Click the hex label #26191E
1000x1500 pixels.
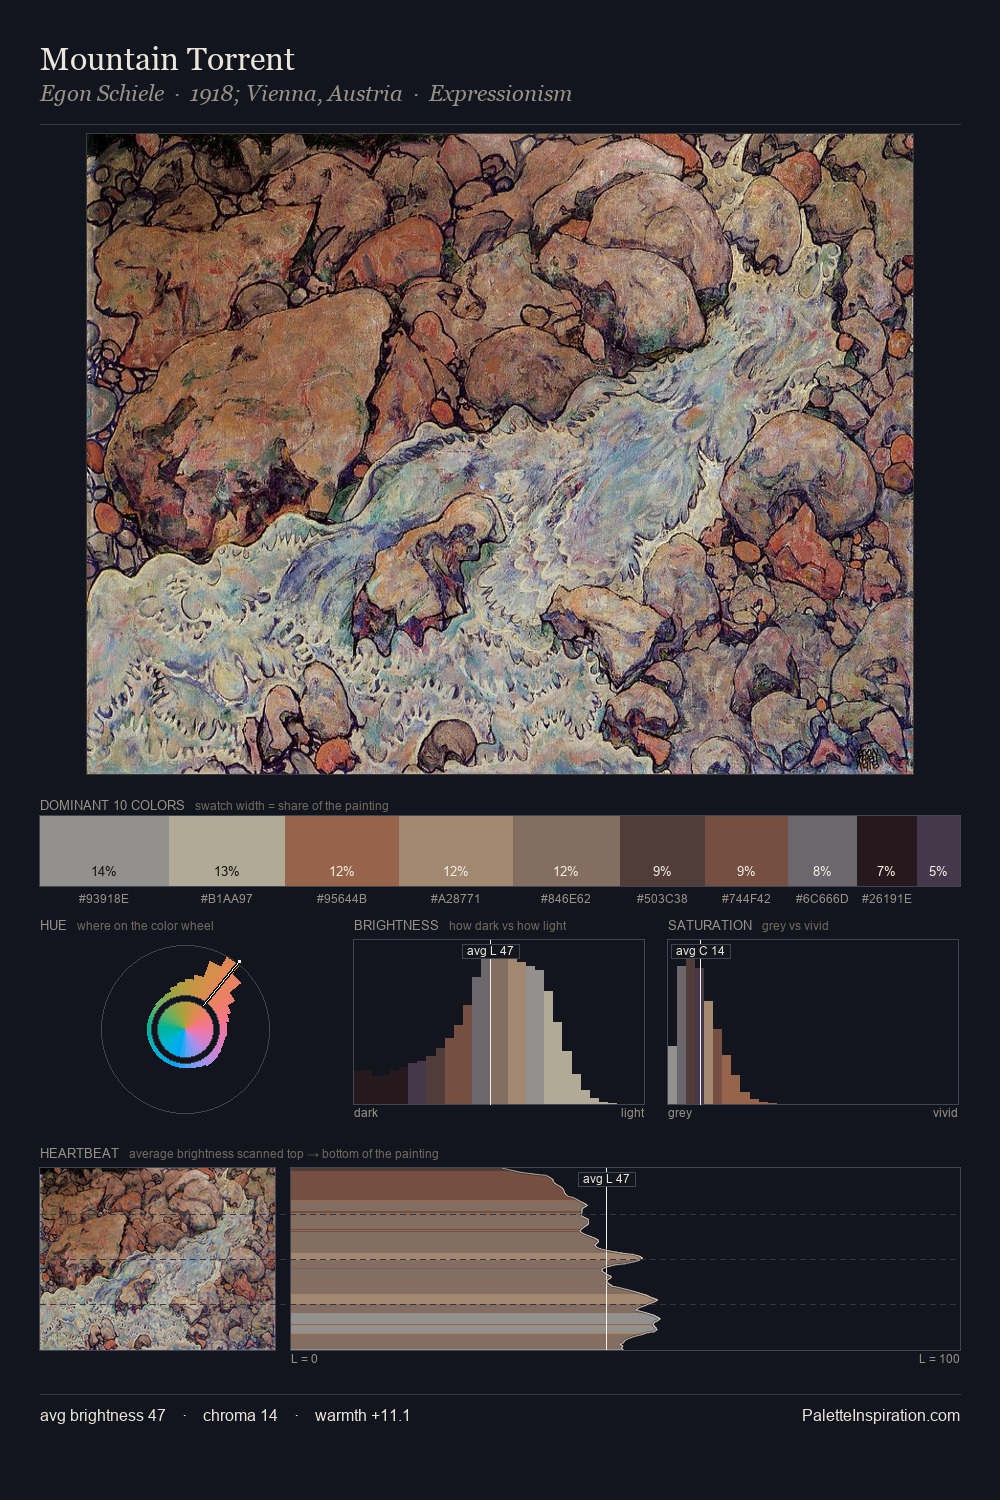pos(887,899)
